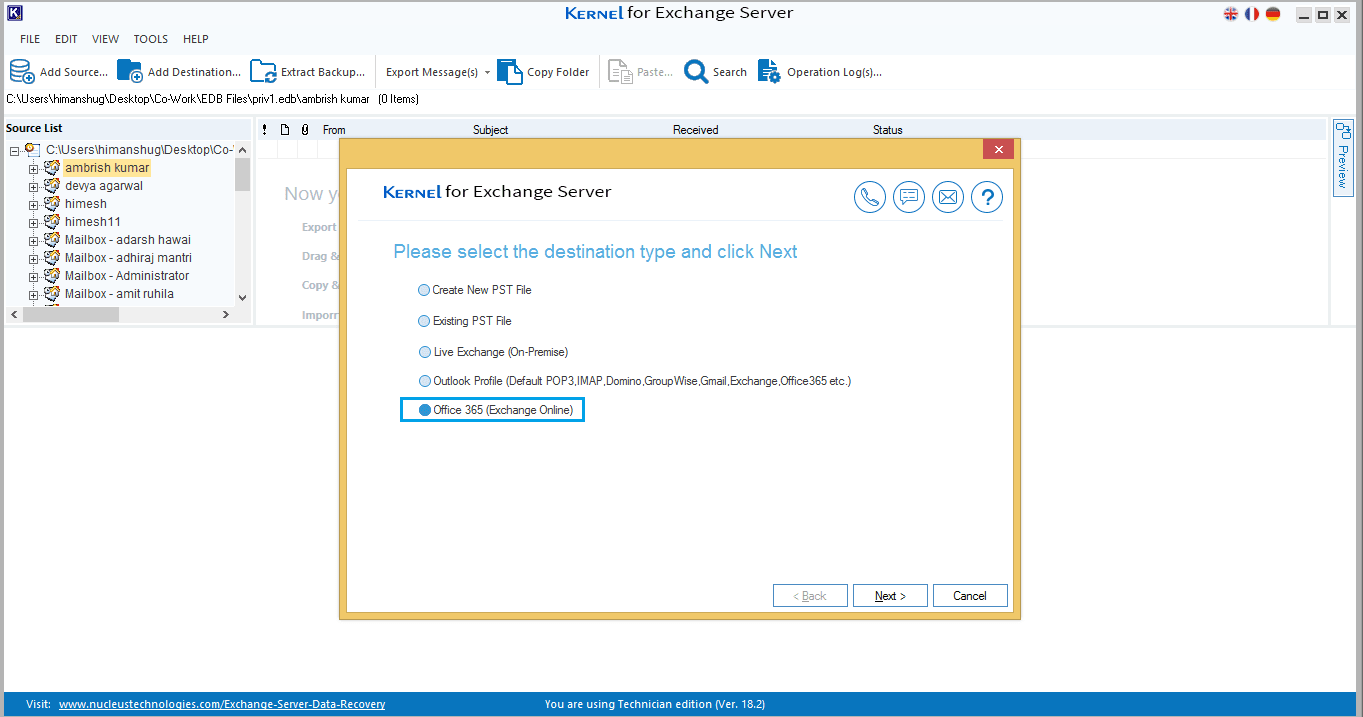The width and height of the screenshot is (1363, 717).
Task: Switch language with the French flag
Action: 1252,14
